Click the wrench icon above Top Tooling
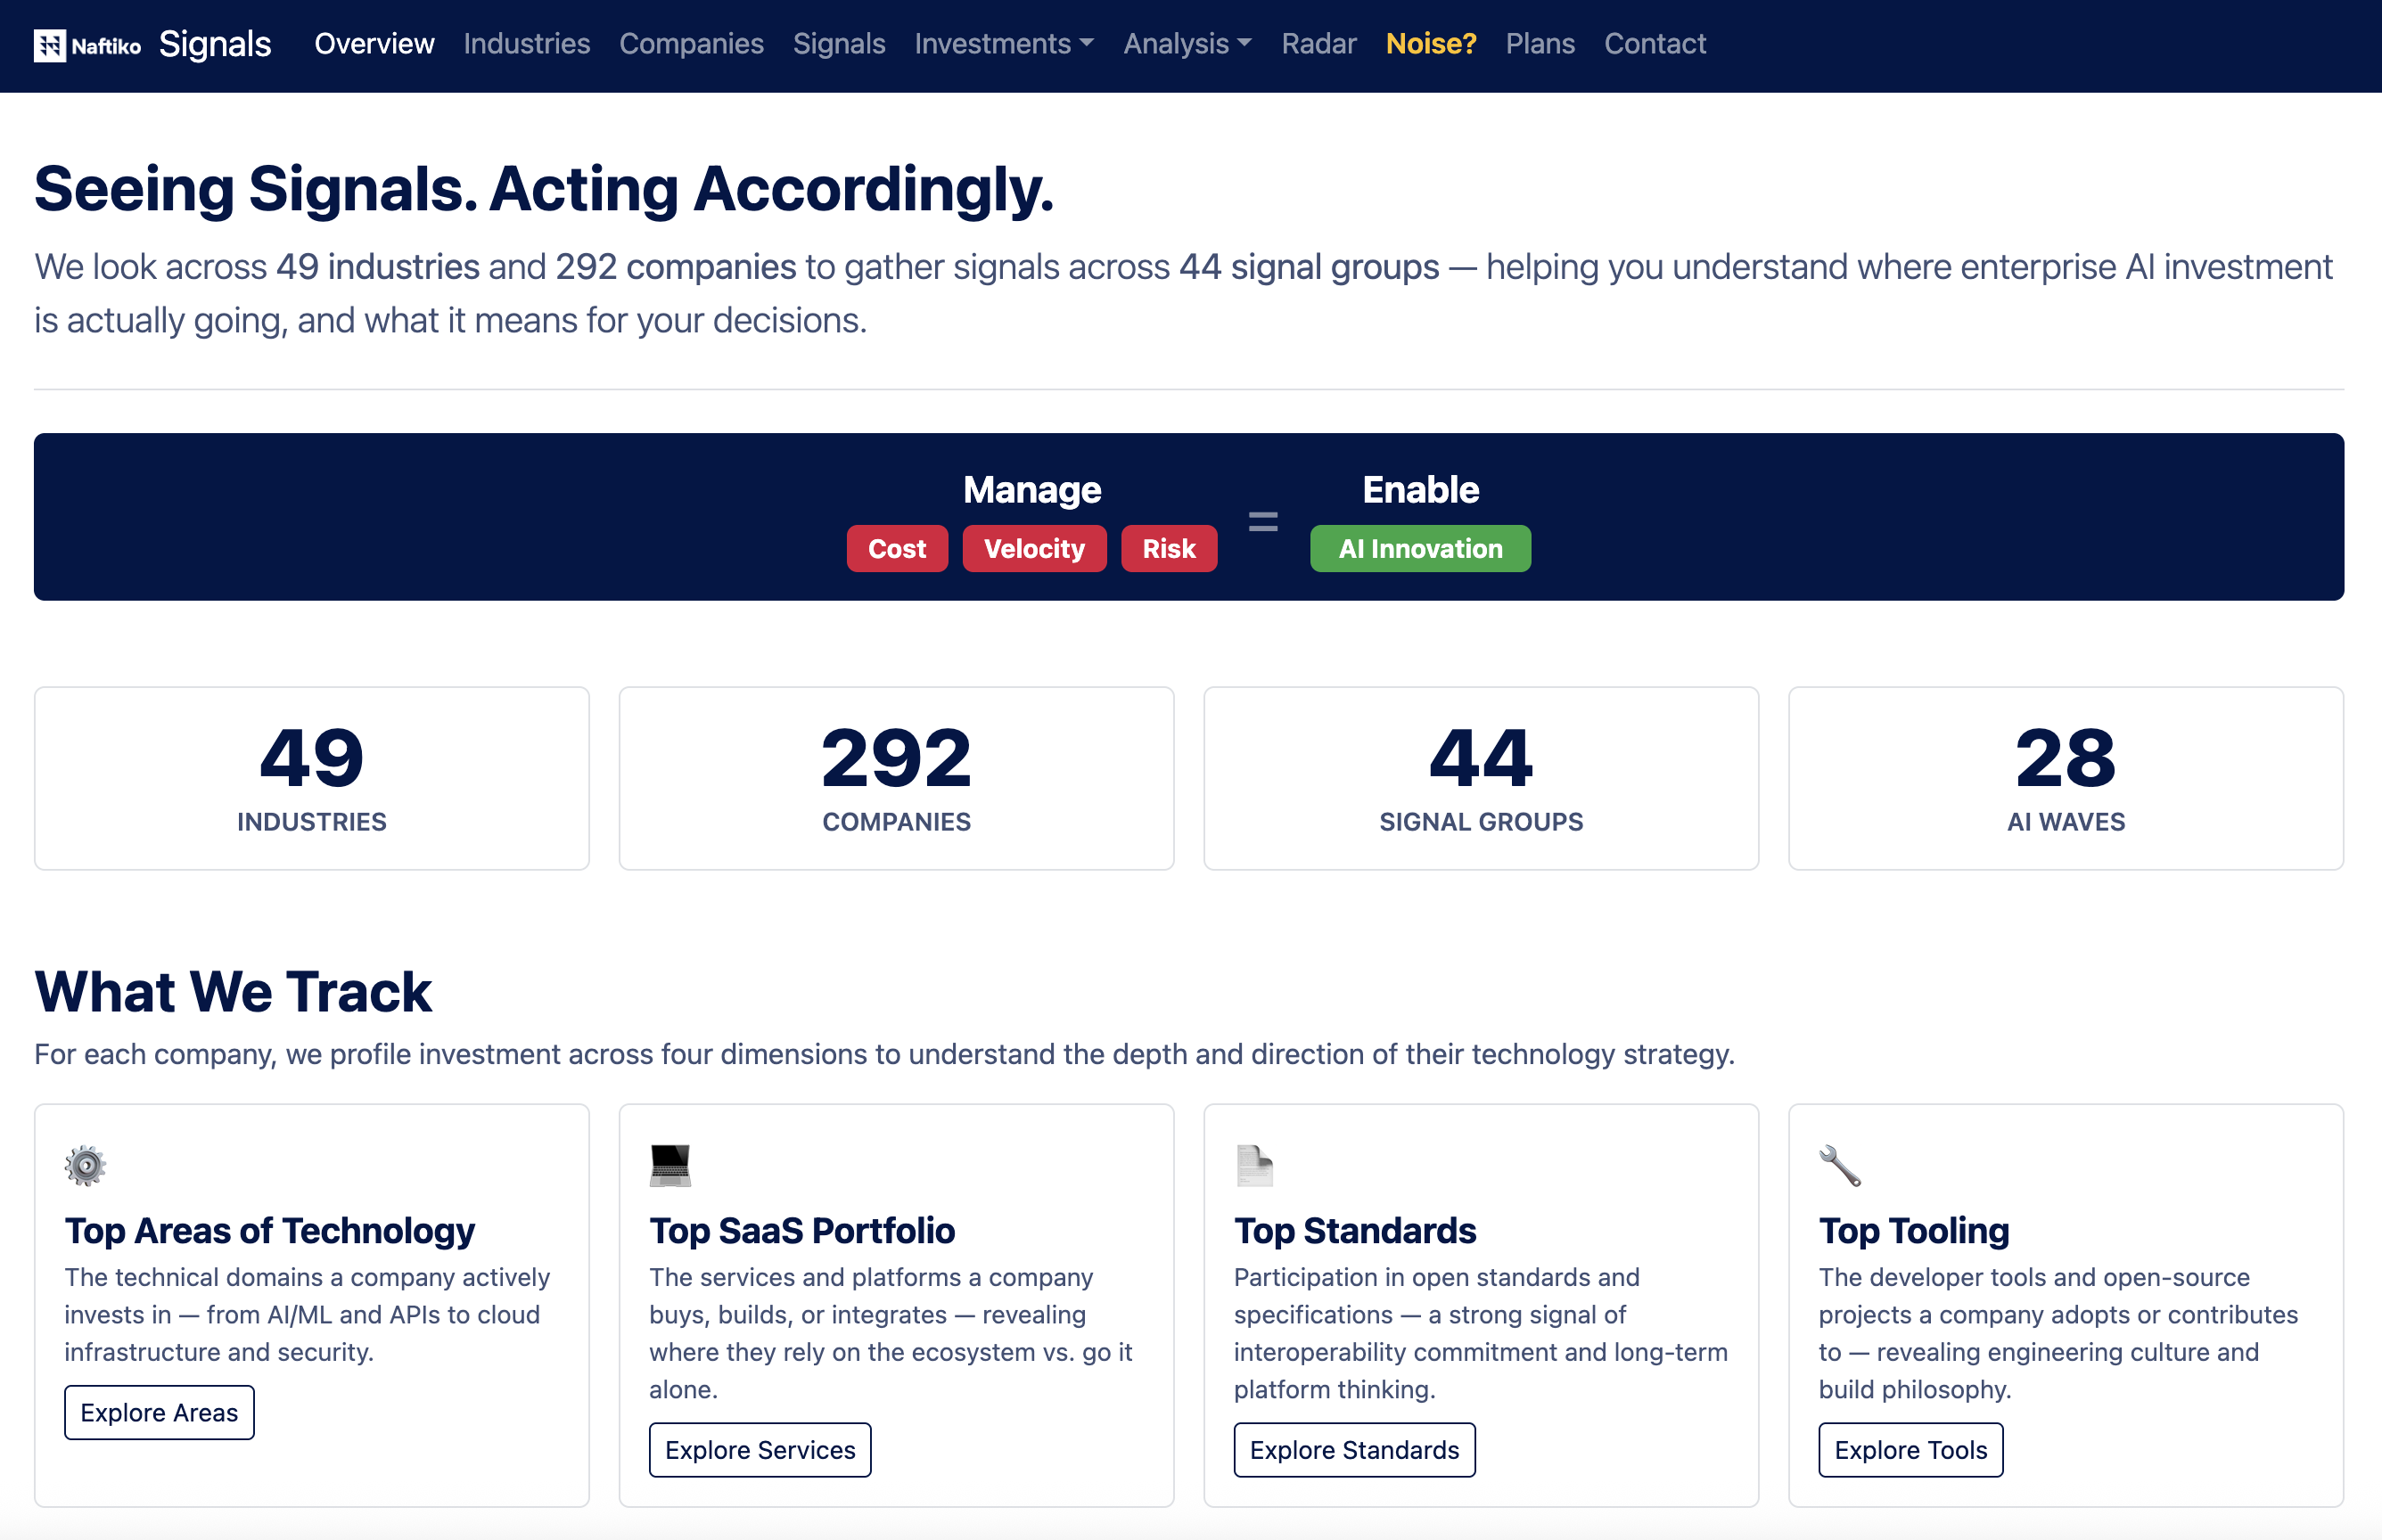Image resolution: width=2382 pixels, height=1540 pixels. click(1839, 1165)
